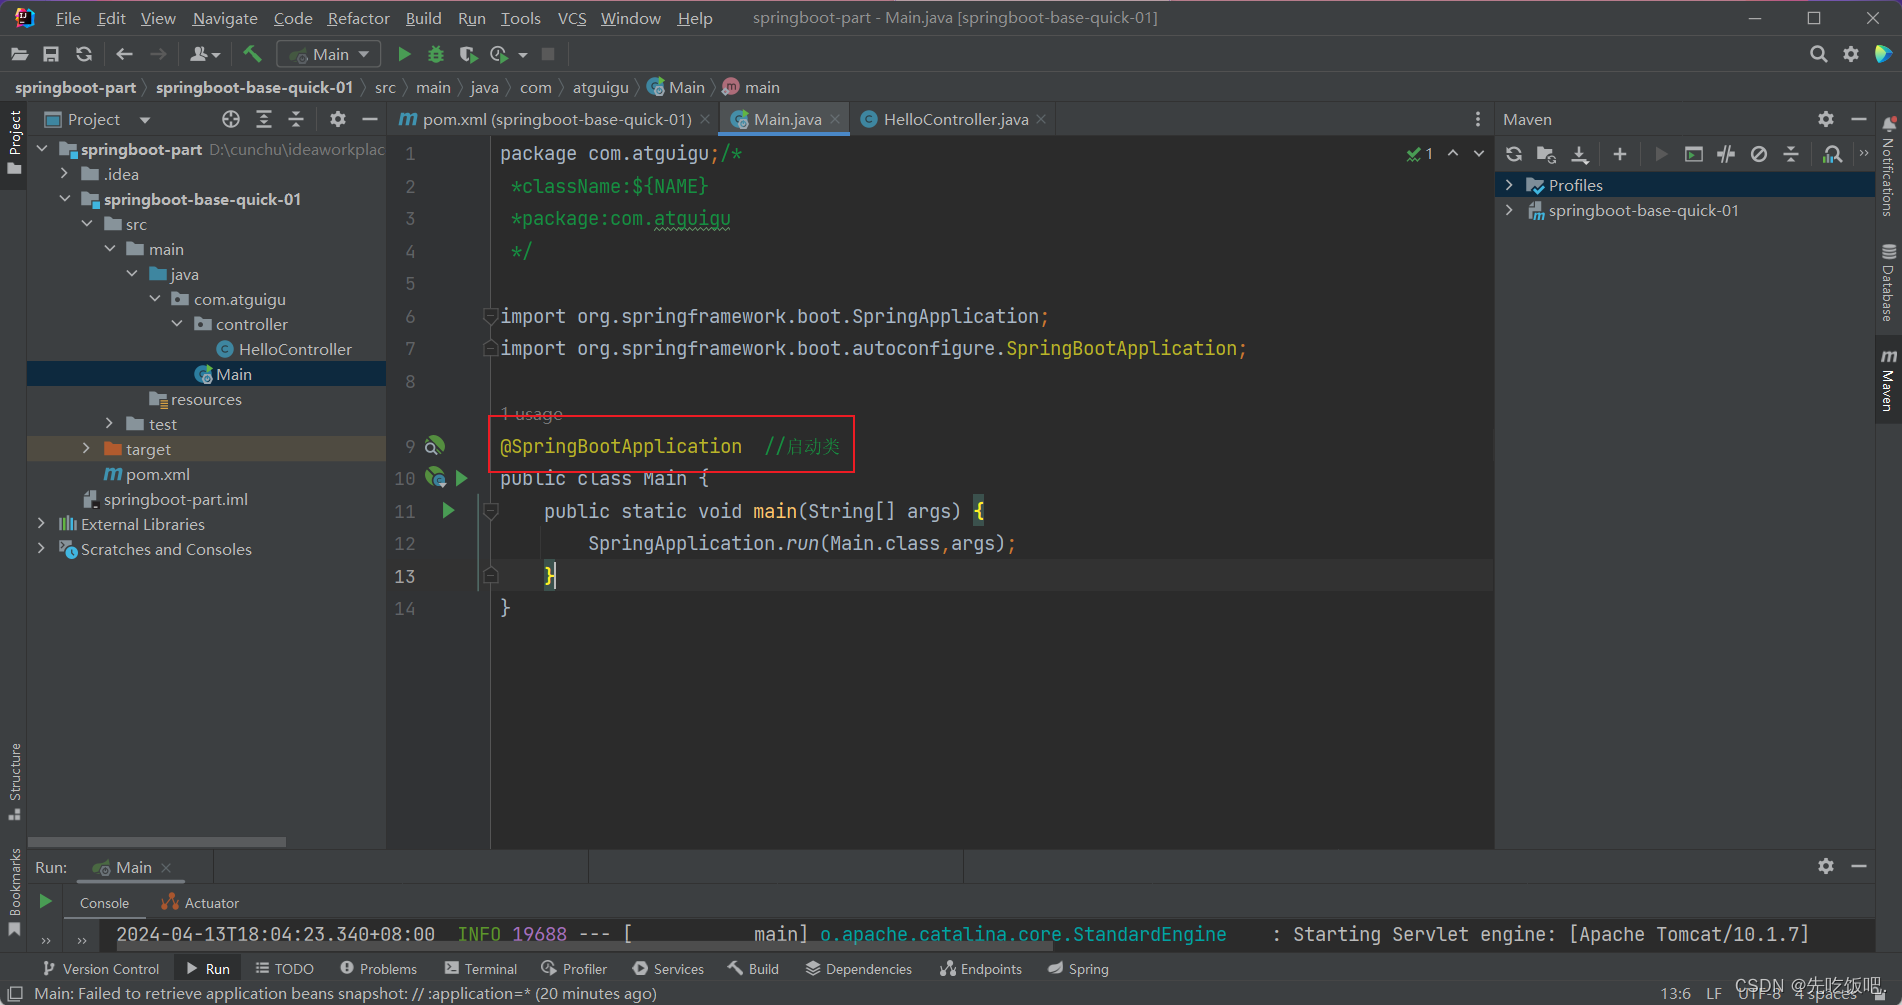Expand the External Libraries node
Image resolution: width=1902 pixels, height=1005 pixels.
click(x=40, y=523)
